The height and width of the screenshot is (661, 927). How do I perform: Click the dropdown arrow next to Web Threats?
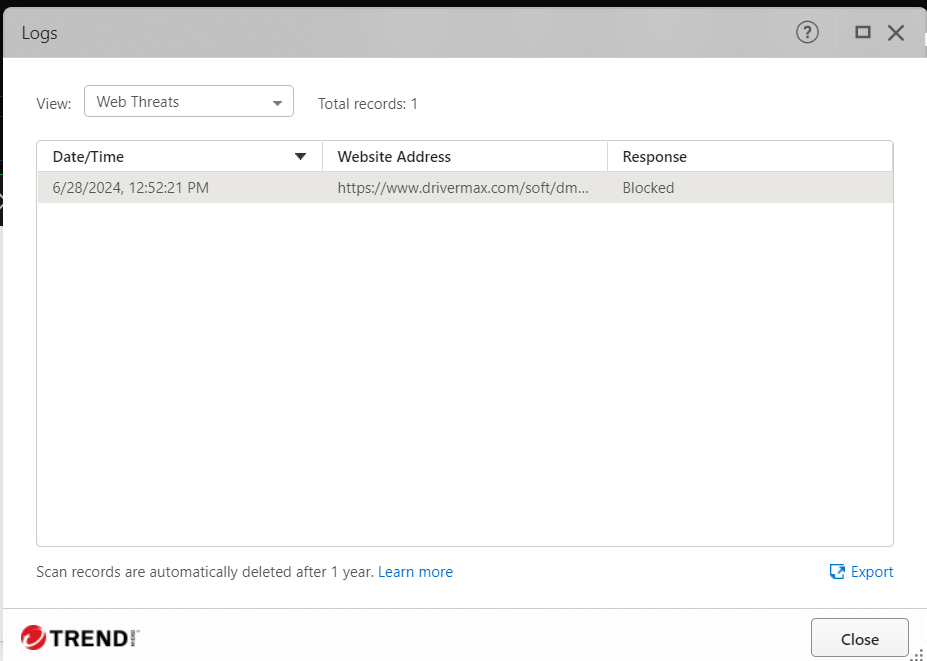tap(278, 103)
